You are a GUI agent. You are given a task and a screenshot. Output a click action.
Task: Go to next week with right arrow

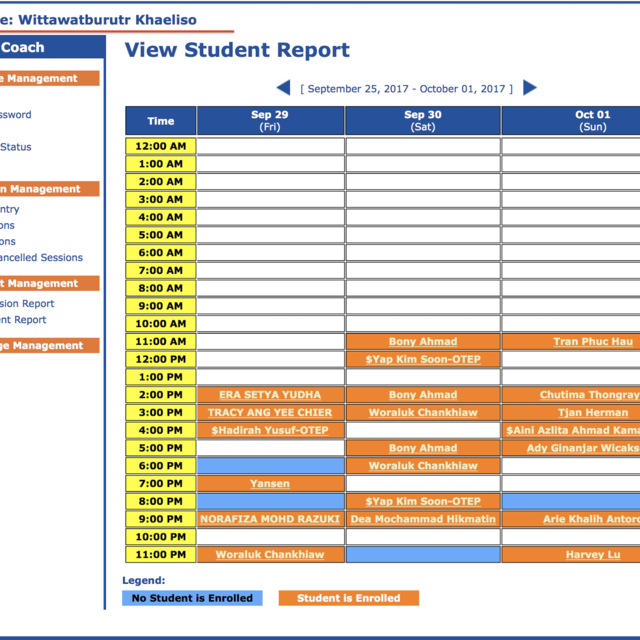(x=529, y=88)
